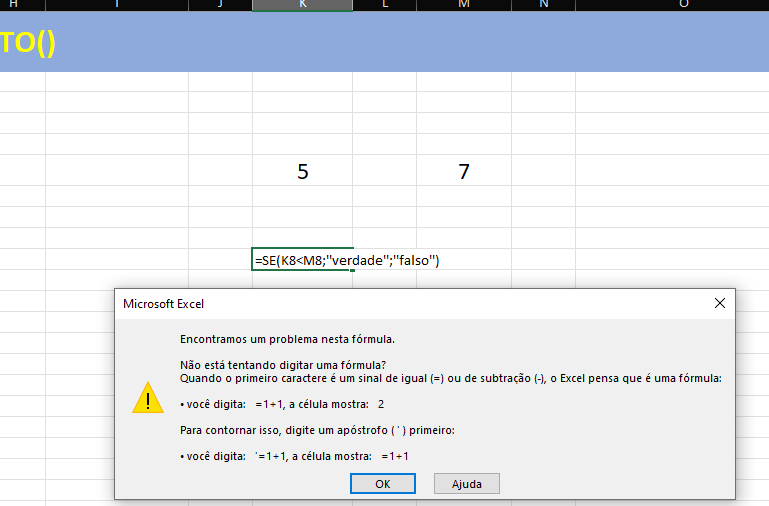Screen dimensions: 769x506
Task: Click the fill handle of the selected cell
Action: pyautogui.click(x=352, y=270)
